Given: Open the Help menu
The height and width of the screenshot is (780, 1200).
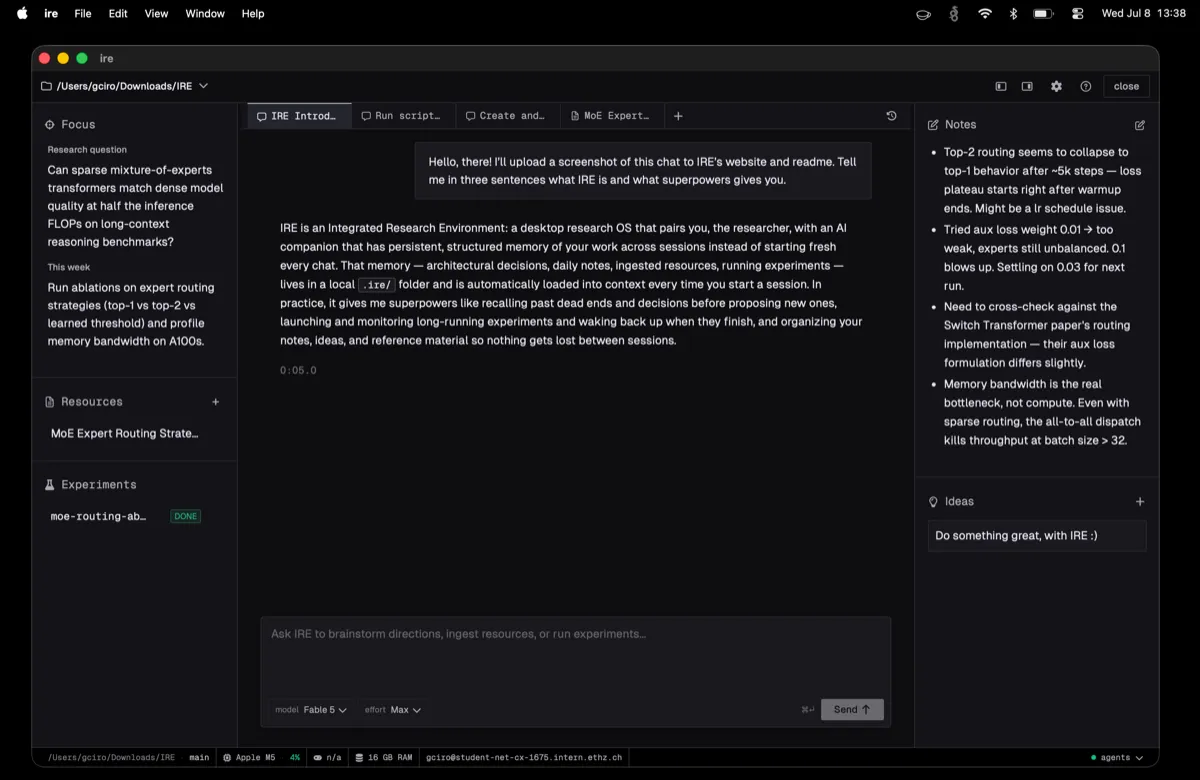Looking at the screenshot, I should click(253, 14).
